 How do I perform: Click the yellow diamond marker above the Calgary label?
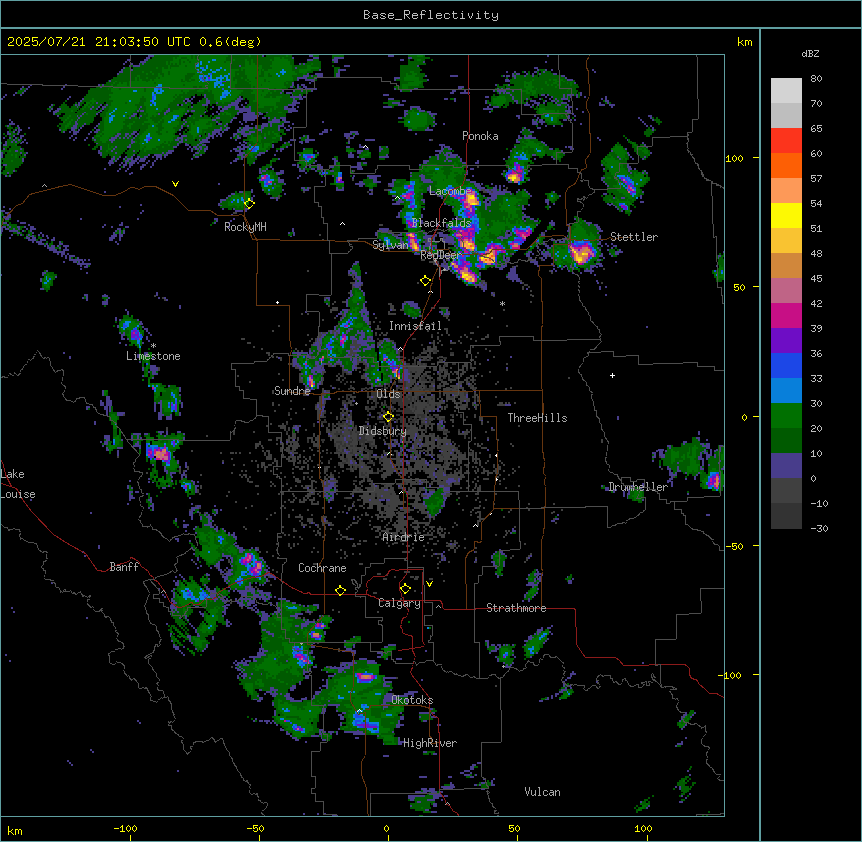[405, 589]
